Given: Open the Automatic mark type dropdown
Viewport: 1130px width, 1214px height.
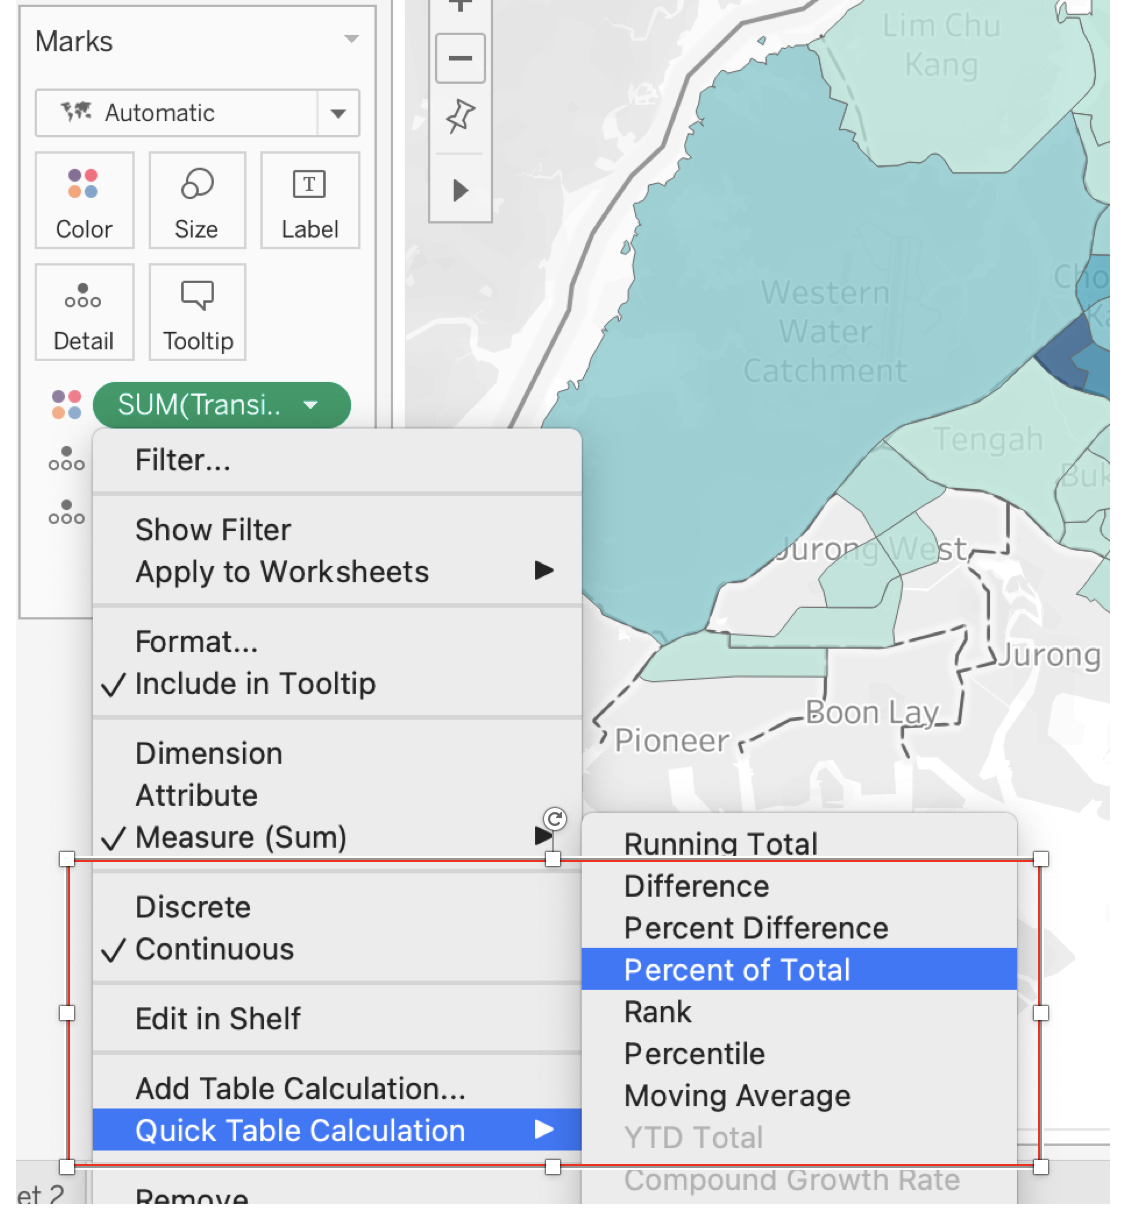Looking at the screenshot, I should coord(338,113).
